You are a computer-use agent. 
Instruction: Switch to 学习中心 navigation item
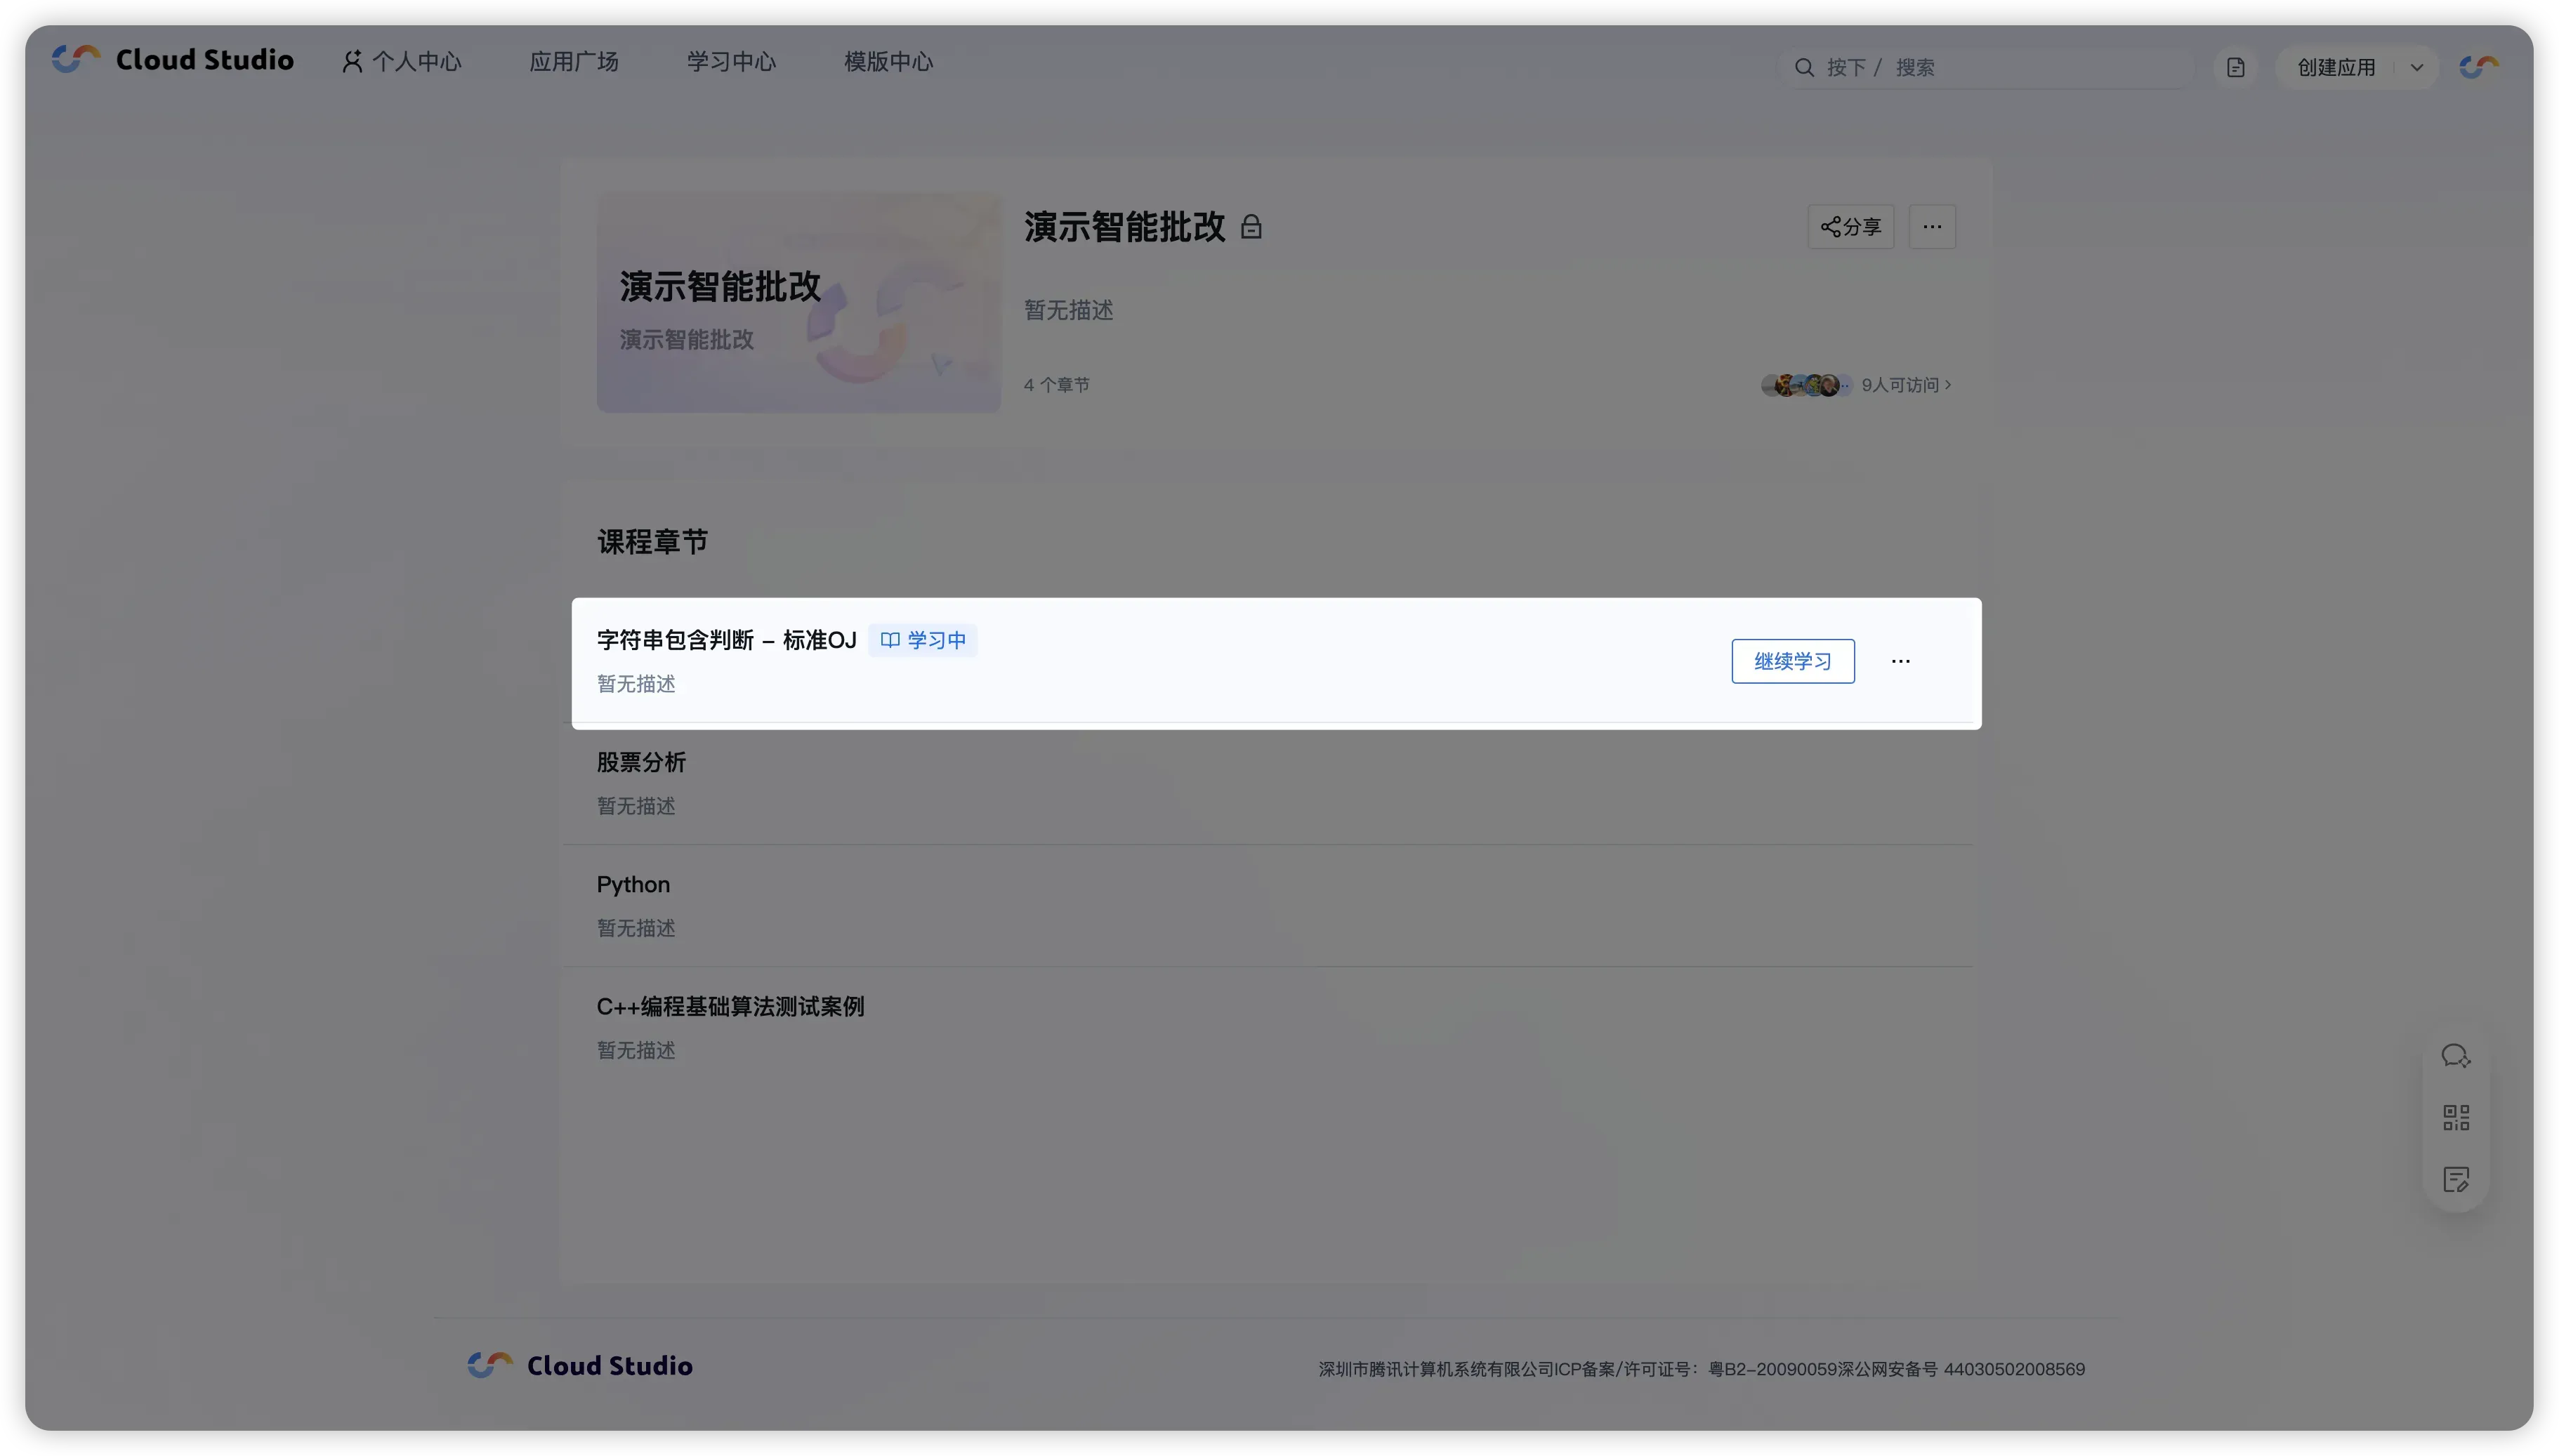(x=730, y=62)
